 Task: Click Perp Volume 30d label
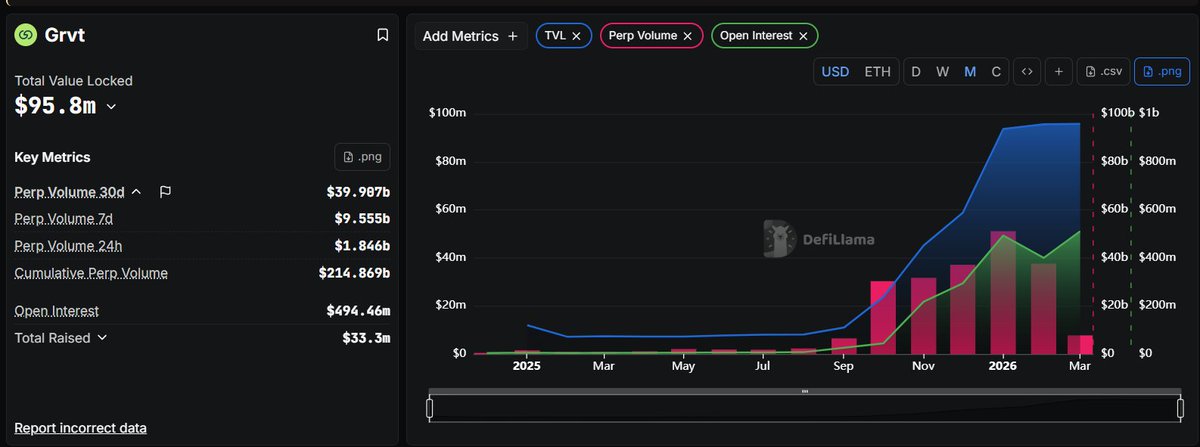point(69,191)
